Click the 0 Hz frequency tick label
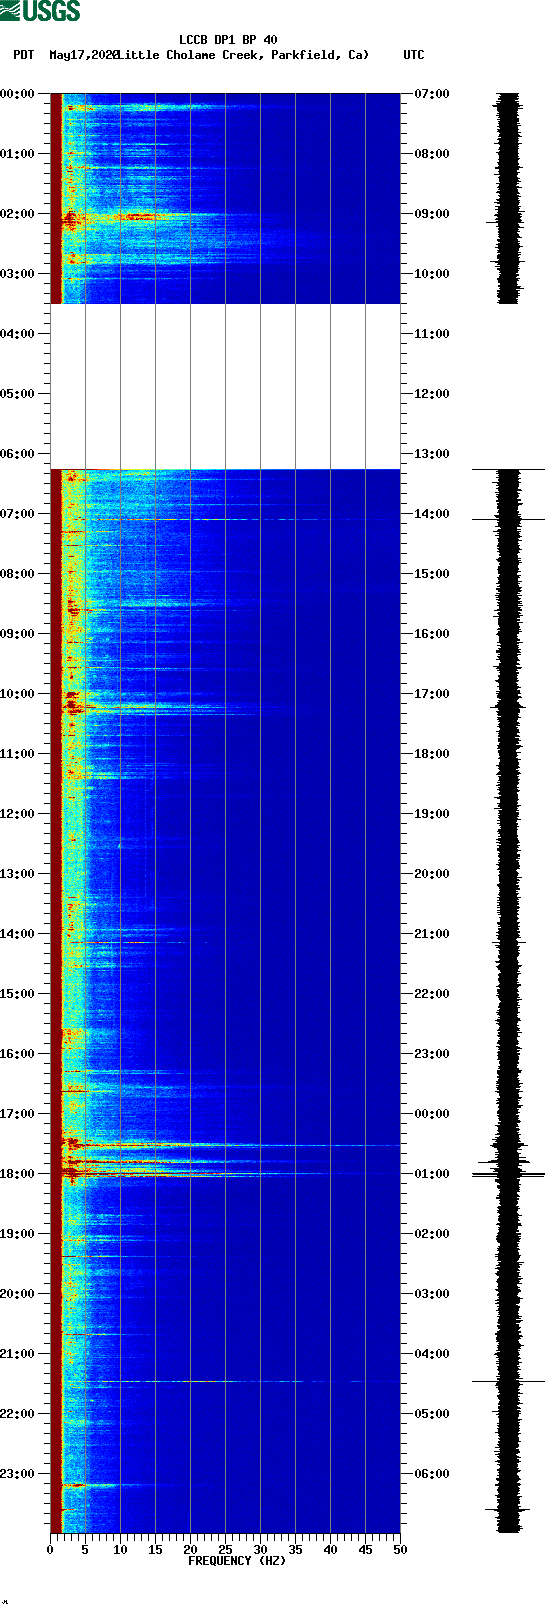Image resolution: width=552 pixels, height=1613 pixels. click(50, 1550)
